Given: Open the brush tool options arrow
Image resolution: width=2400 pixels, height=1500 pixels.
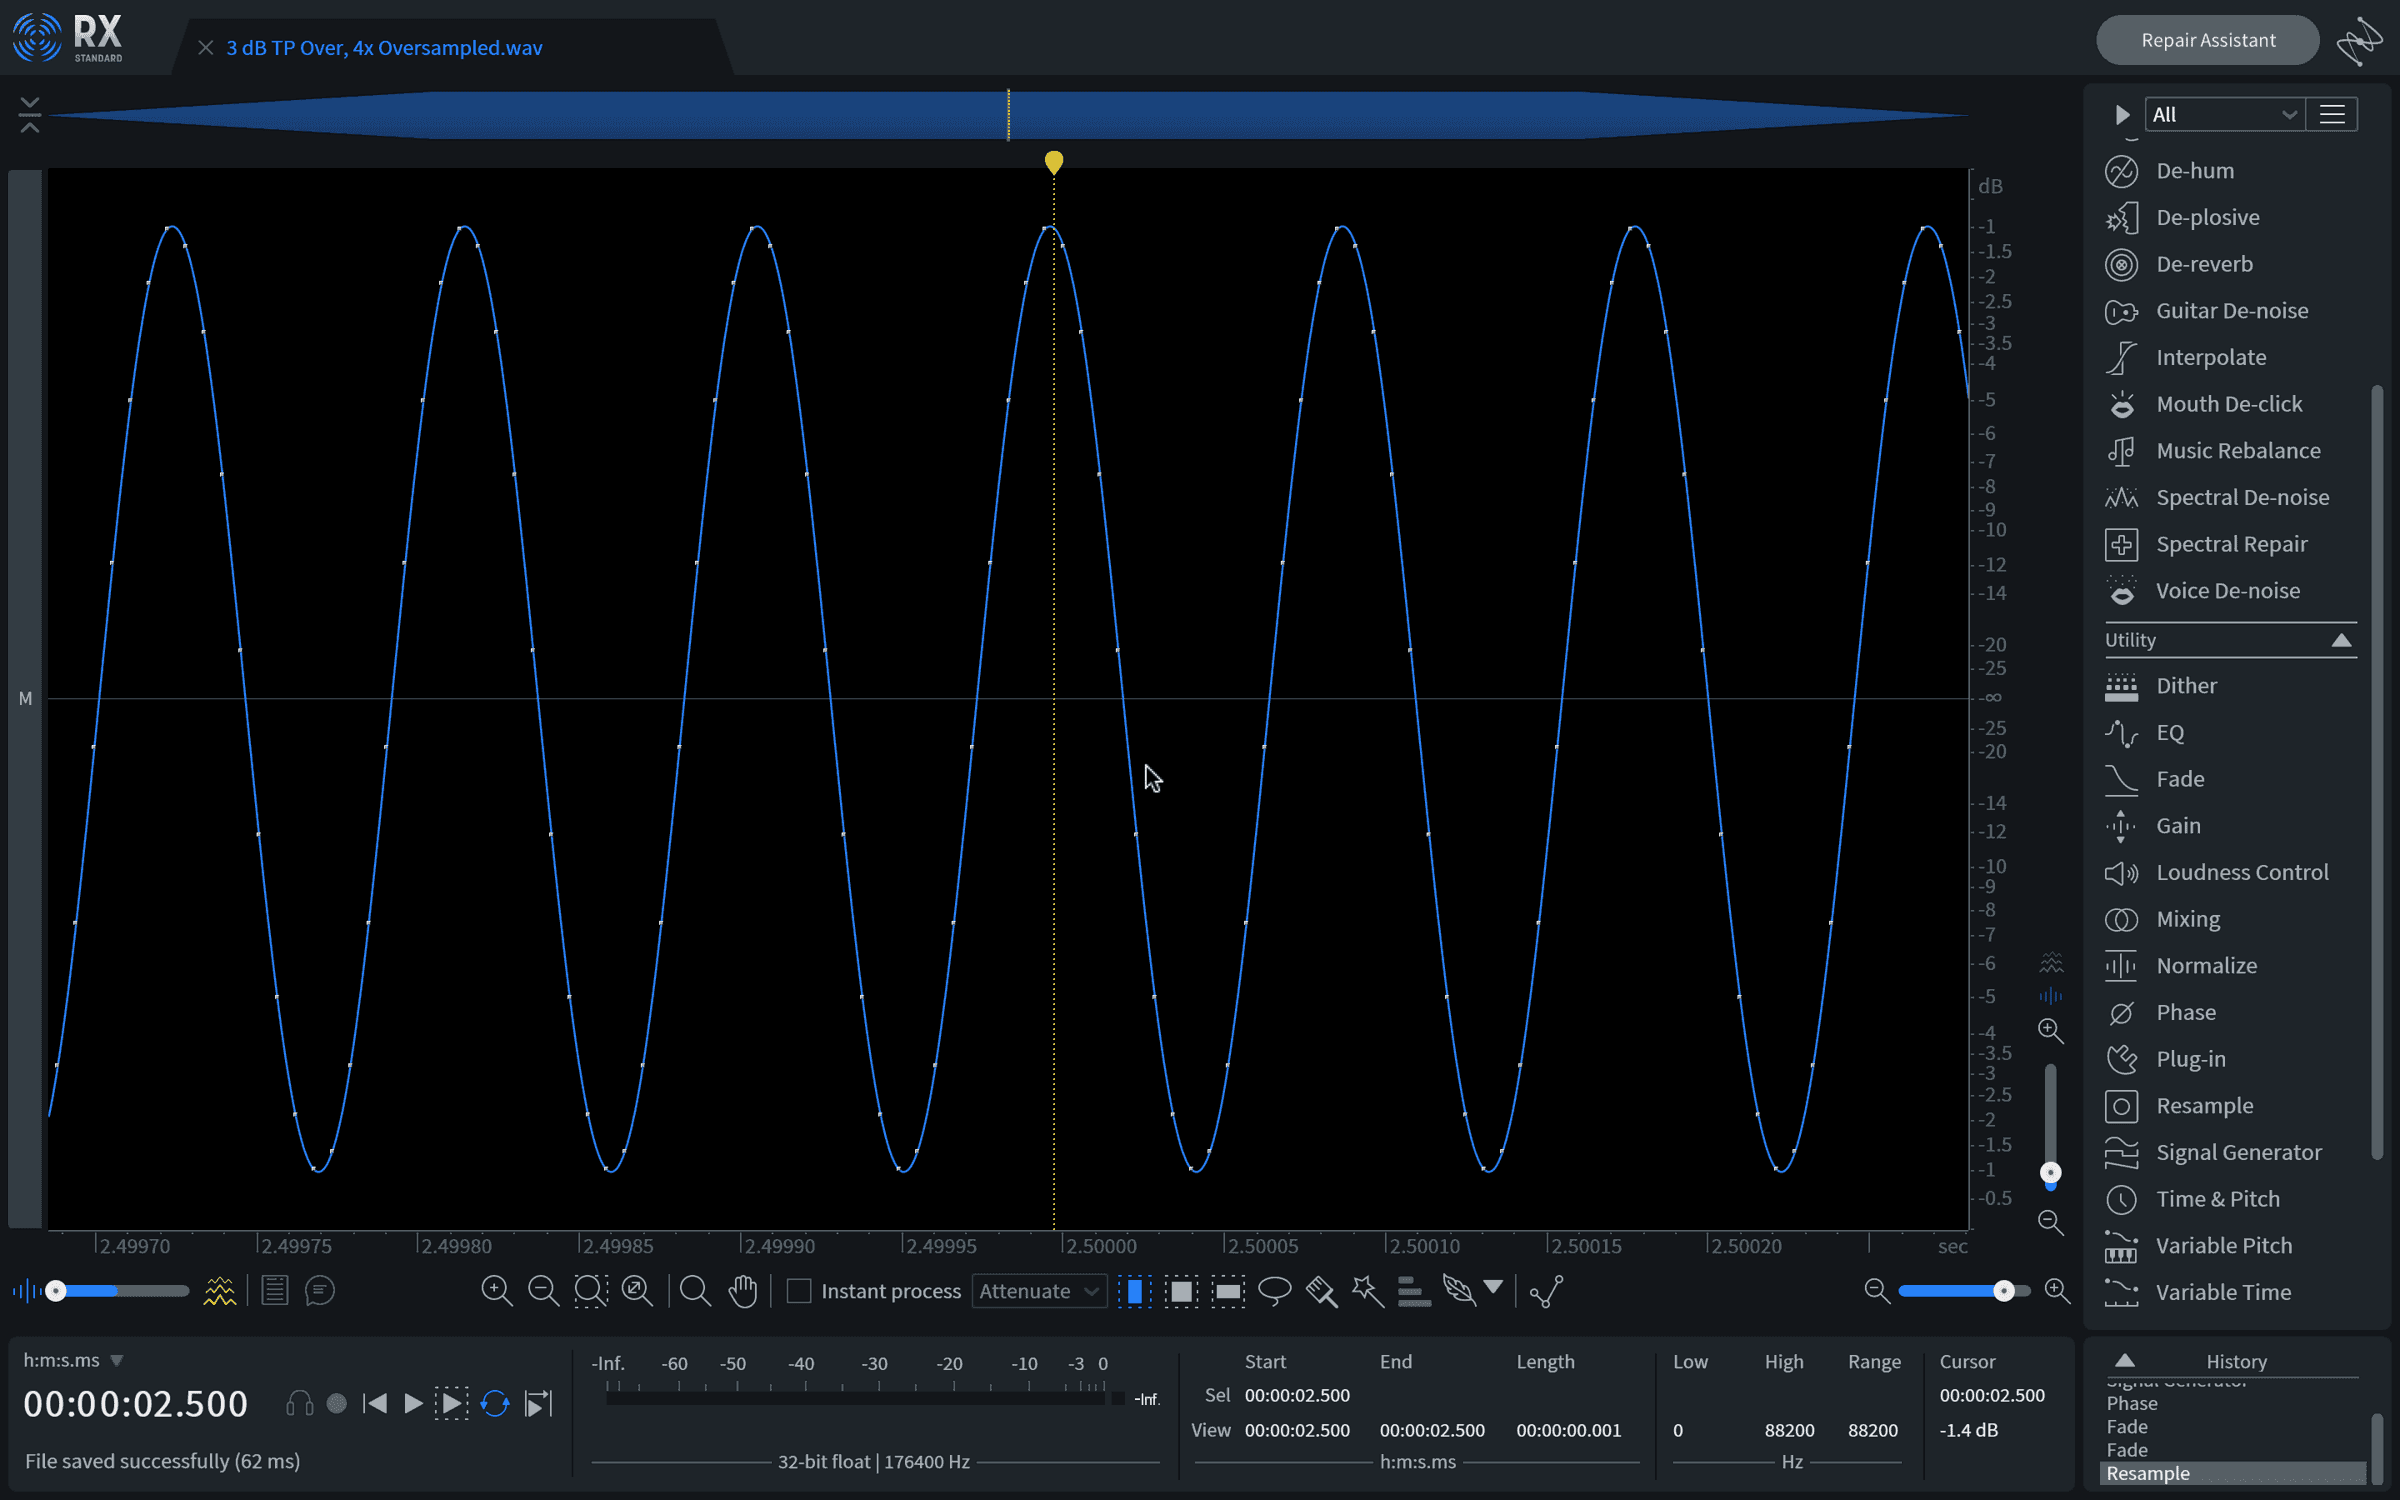Looking at the screenshot, I should (1493, 1288).
